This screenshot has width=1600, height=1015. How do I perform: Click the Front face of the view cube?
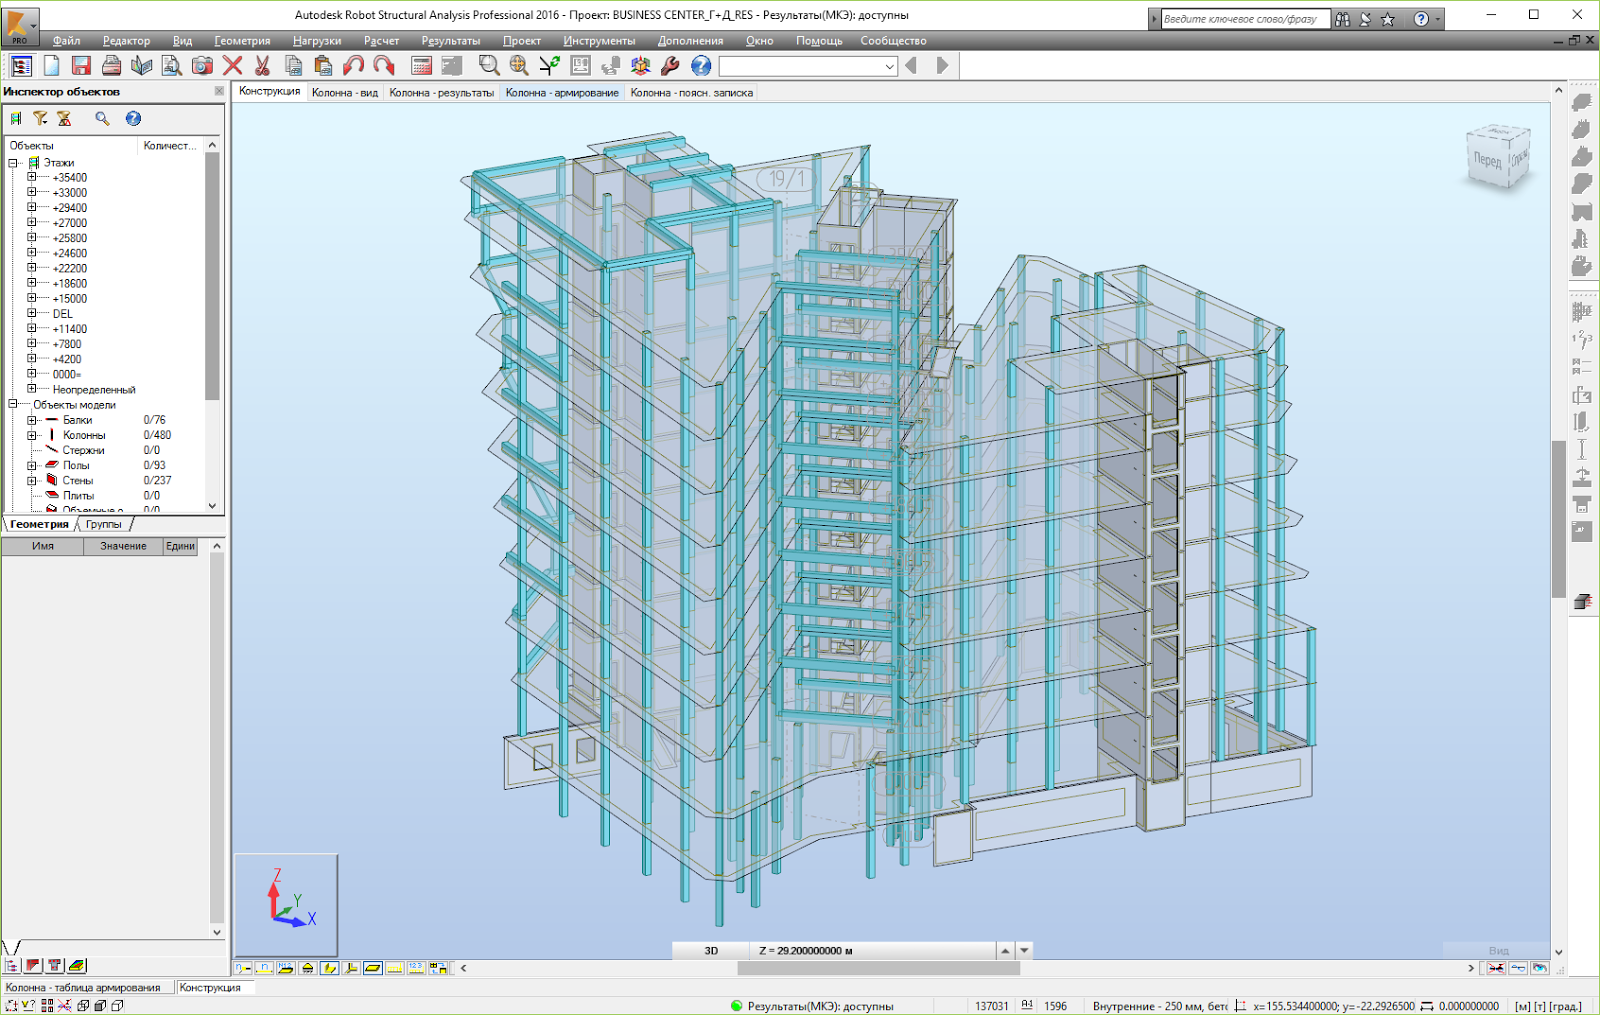click(1487, 160)
